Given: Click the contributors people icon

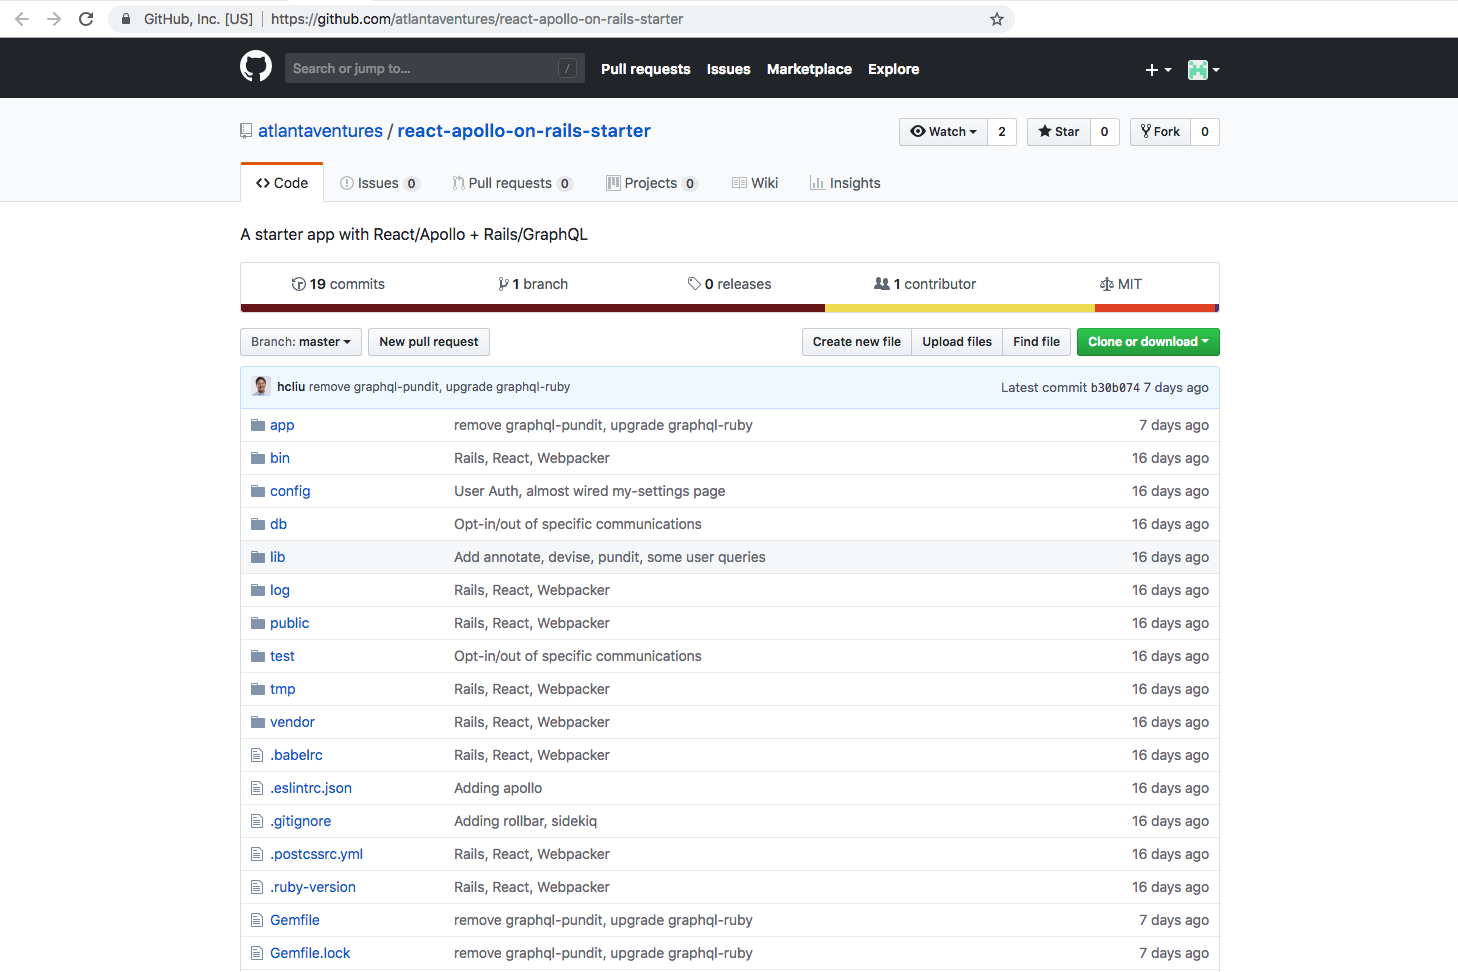Looking at the screenshot, I should (881, 284).
